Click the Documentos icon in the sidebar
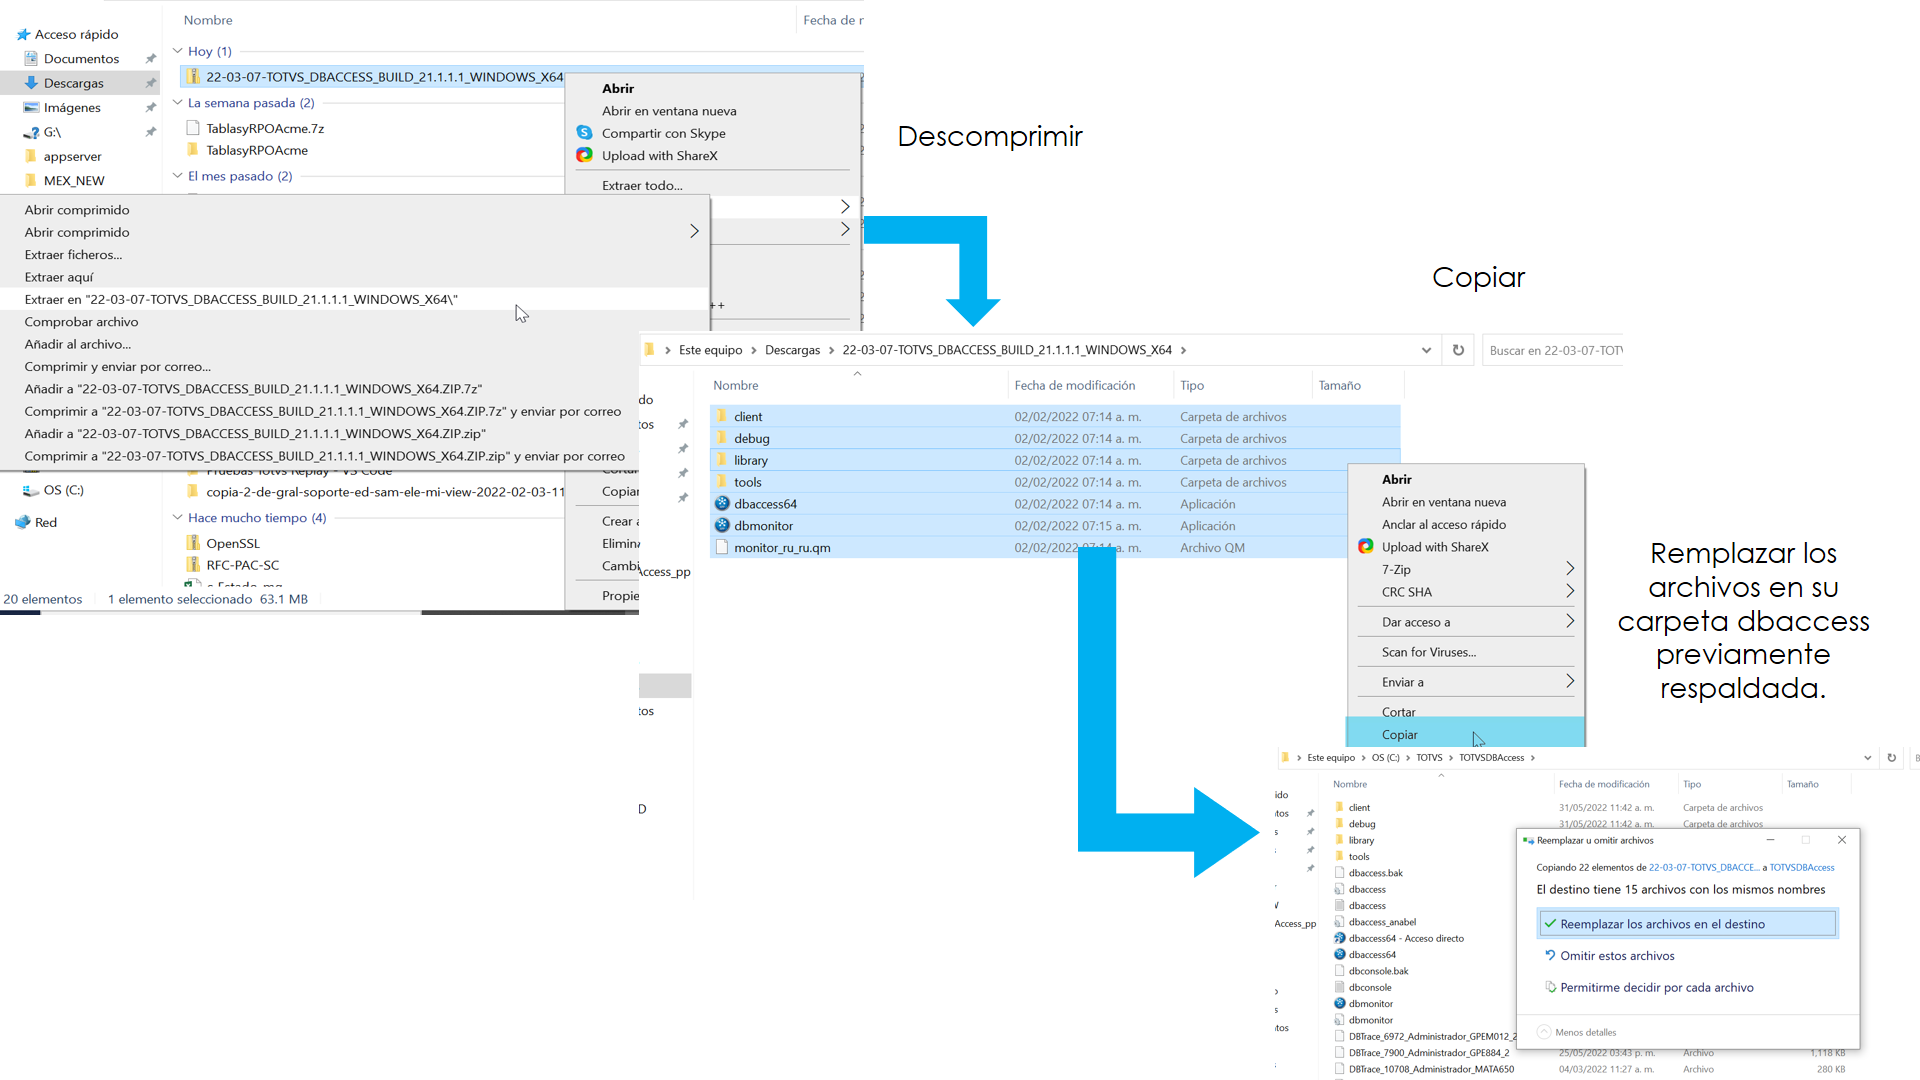This screenshot has height=1080, width=1920. pyautogui.click(x=31, y=58)
